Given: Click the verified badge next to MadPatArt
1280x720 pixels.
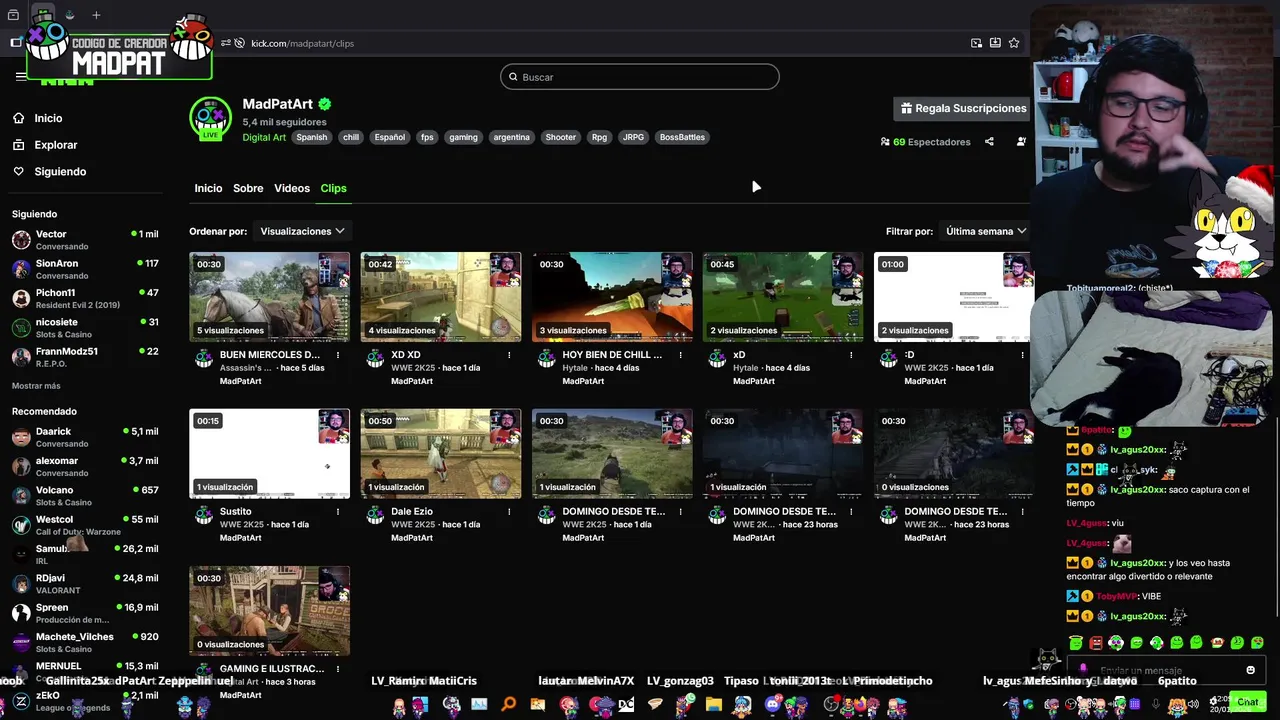Looking at the screenshot, I should click(325, 104).
